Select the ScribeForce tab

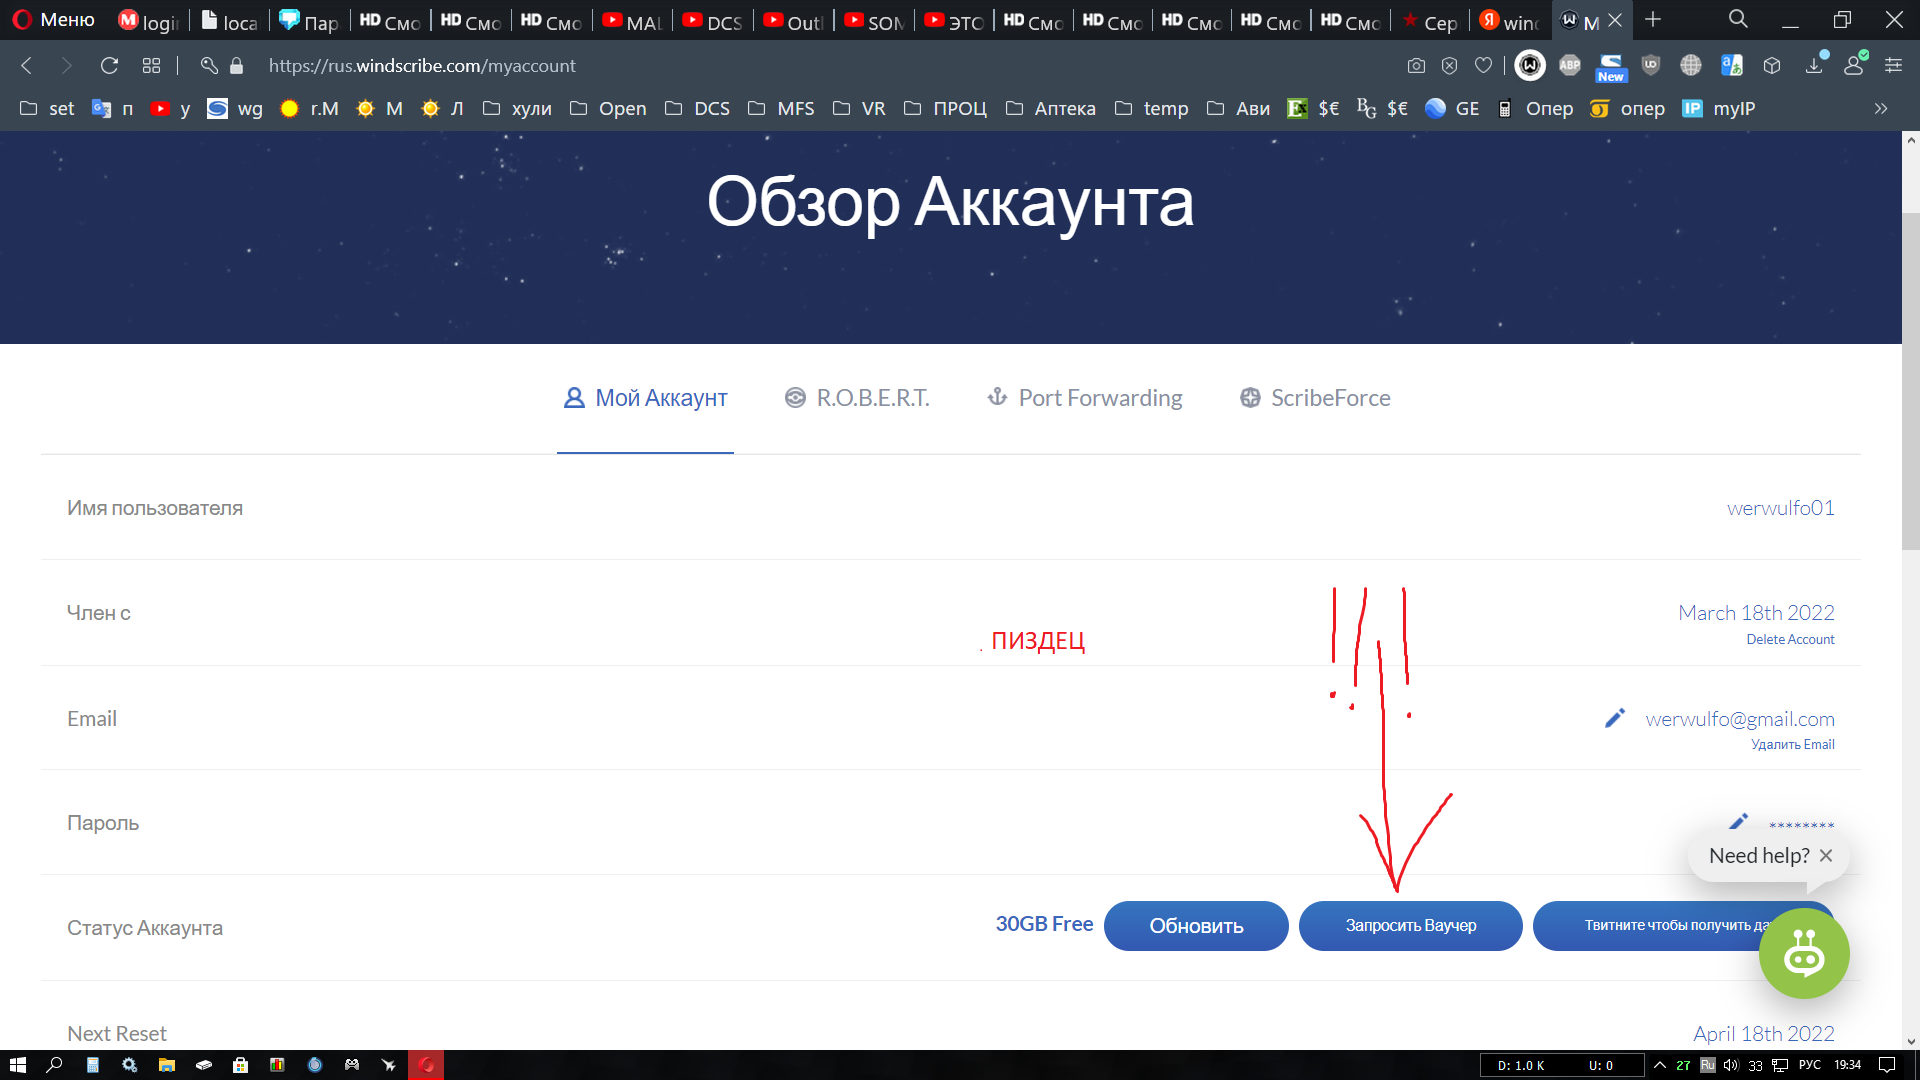(1314, 398)
